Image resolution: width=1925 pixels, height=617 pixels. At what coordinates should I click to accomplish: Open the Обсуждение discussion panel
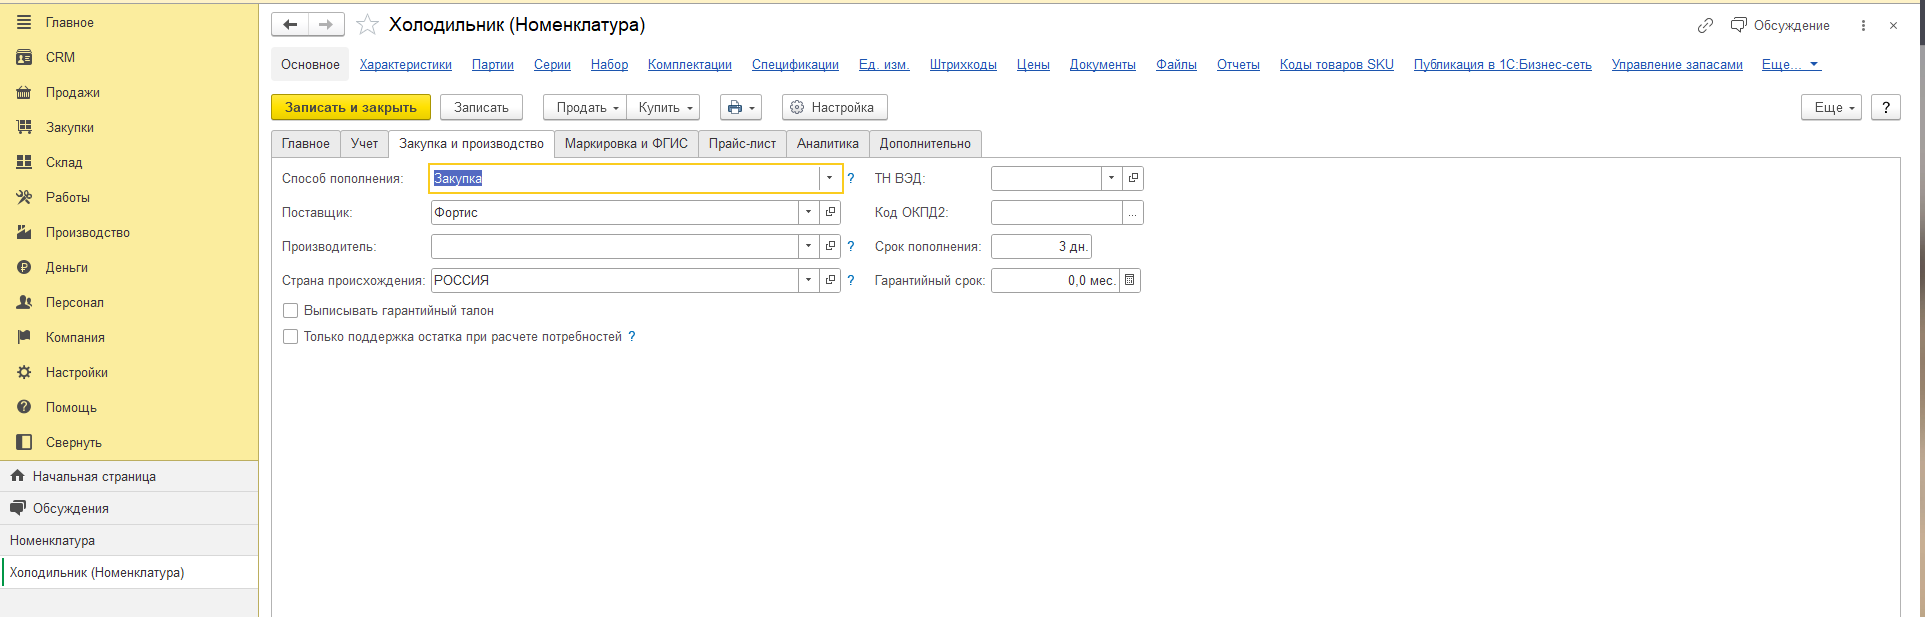1780,25
